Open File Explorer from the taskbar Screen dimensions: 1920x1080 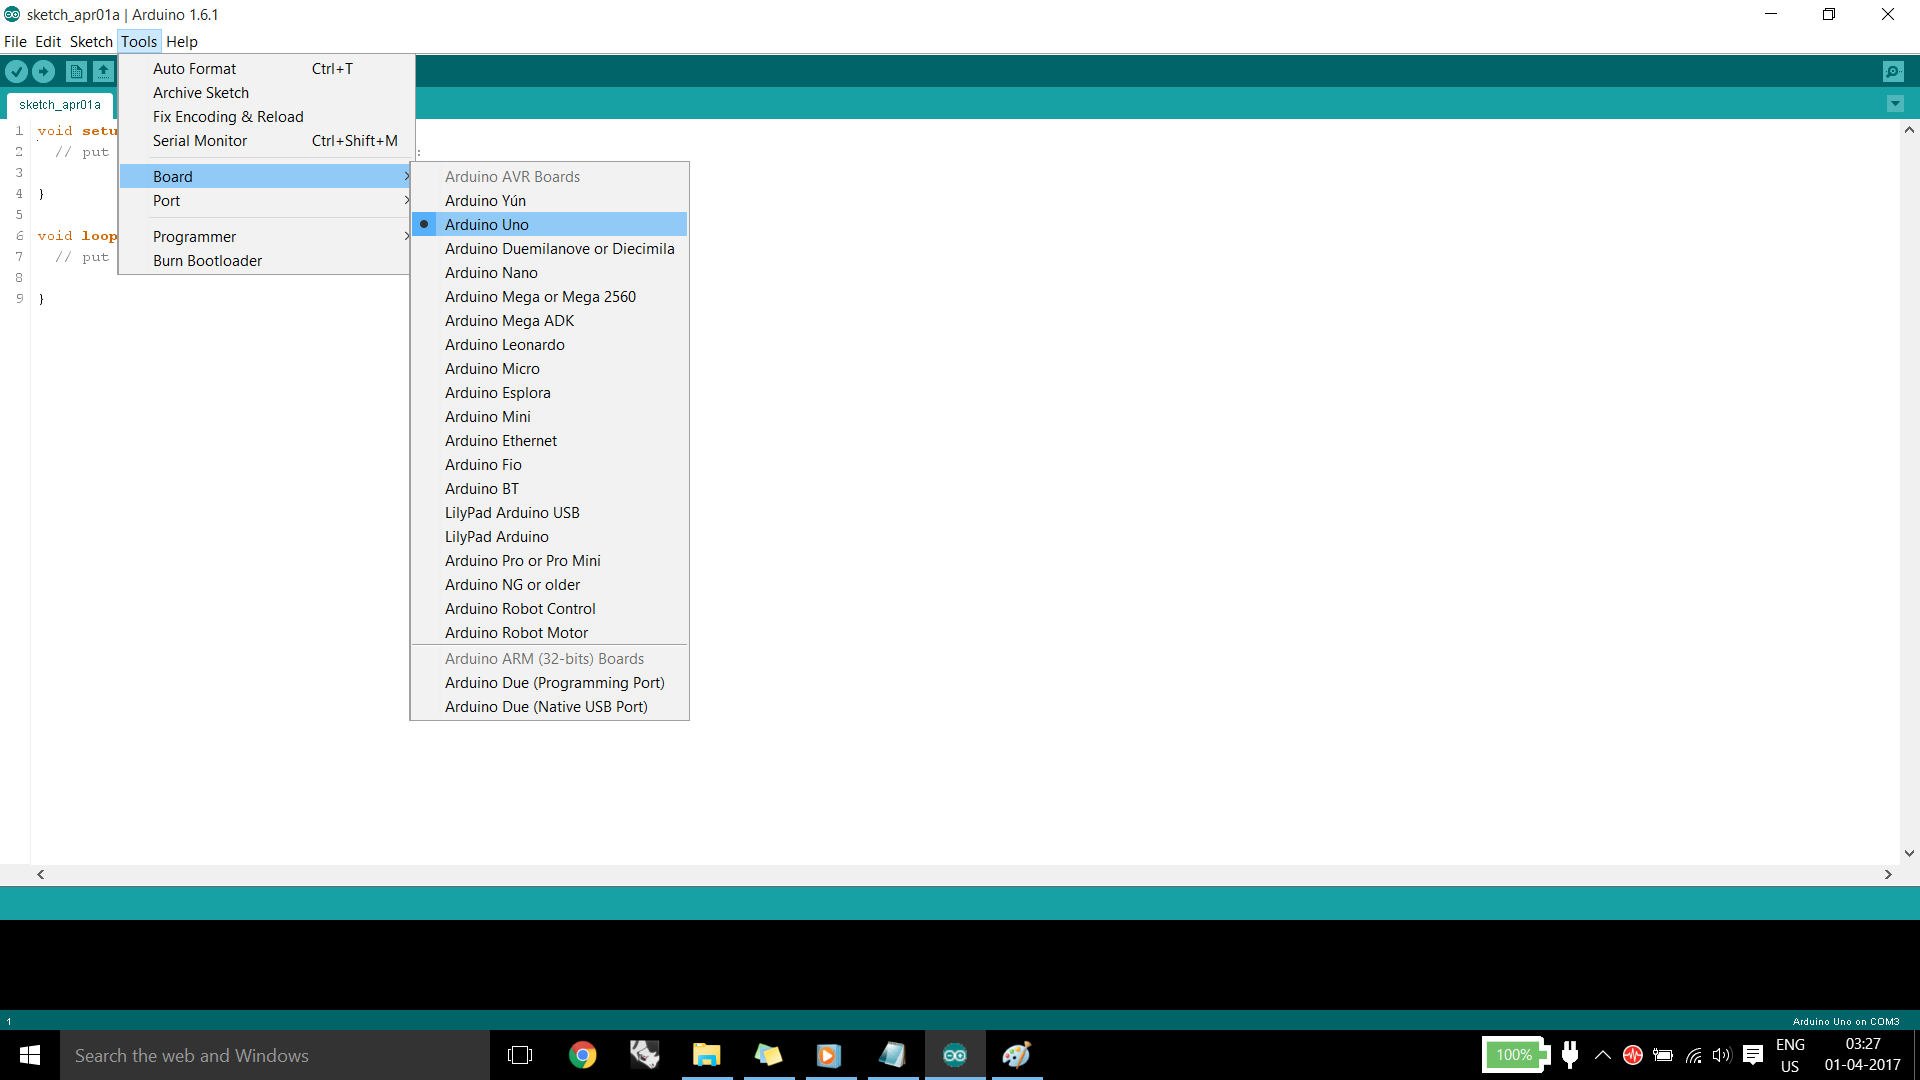tap(707, 1055)
